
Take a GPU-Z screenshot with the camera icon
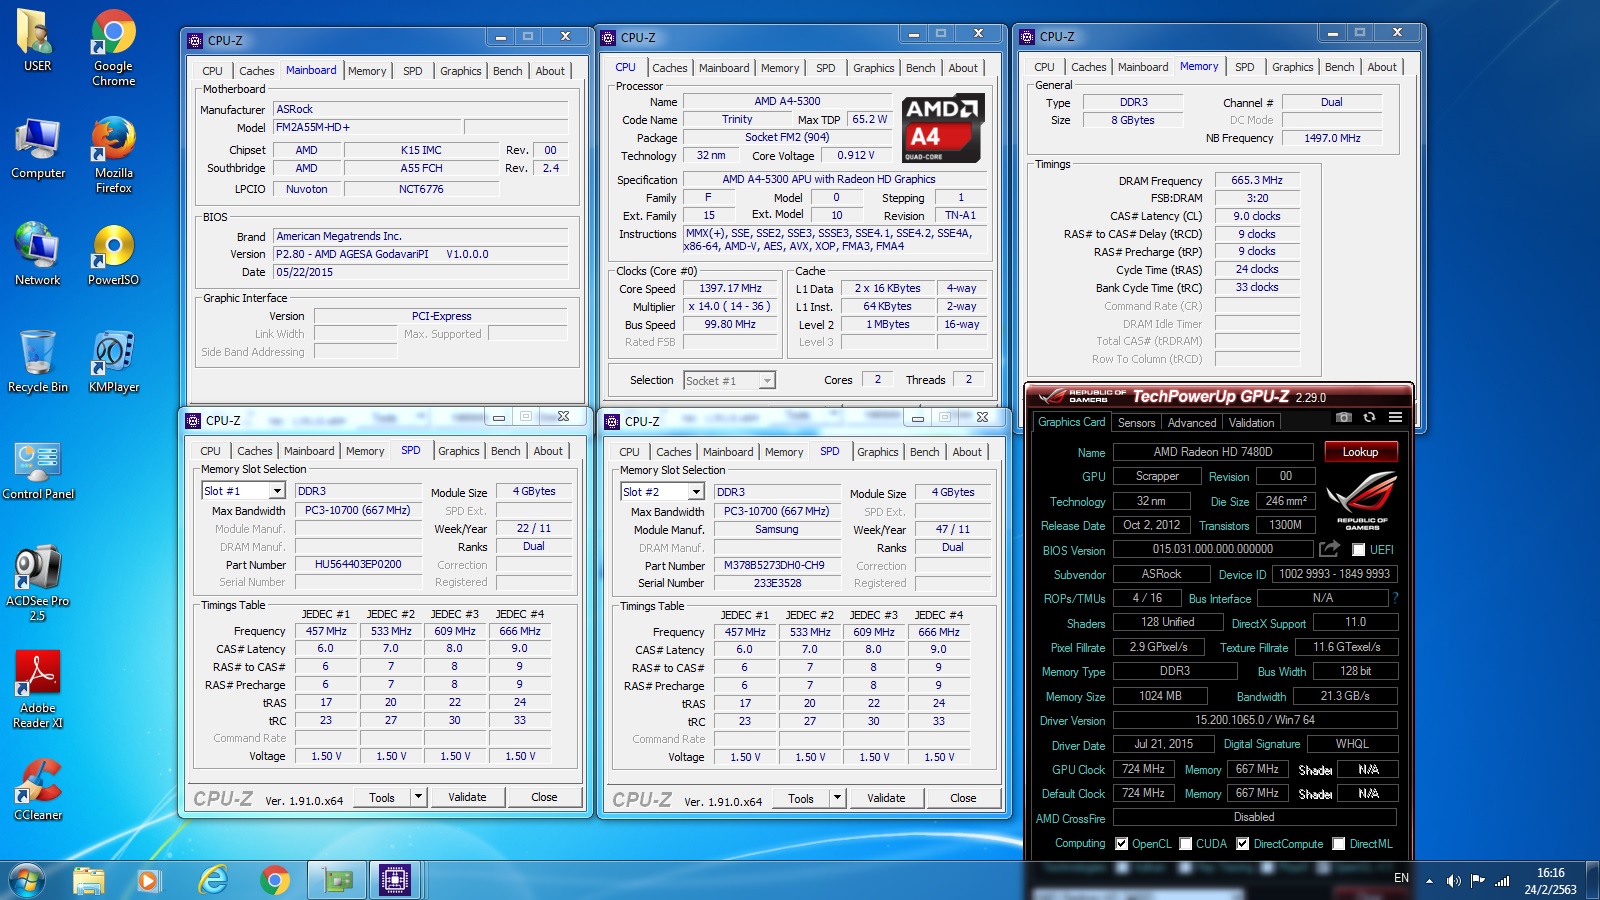[1344, 417]
